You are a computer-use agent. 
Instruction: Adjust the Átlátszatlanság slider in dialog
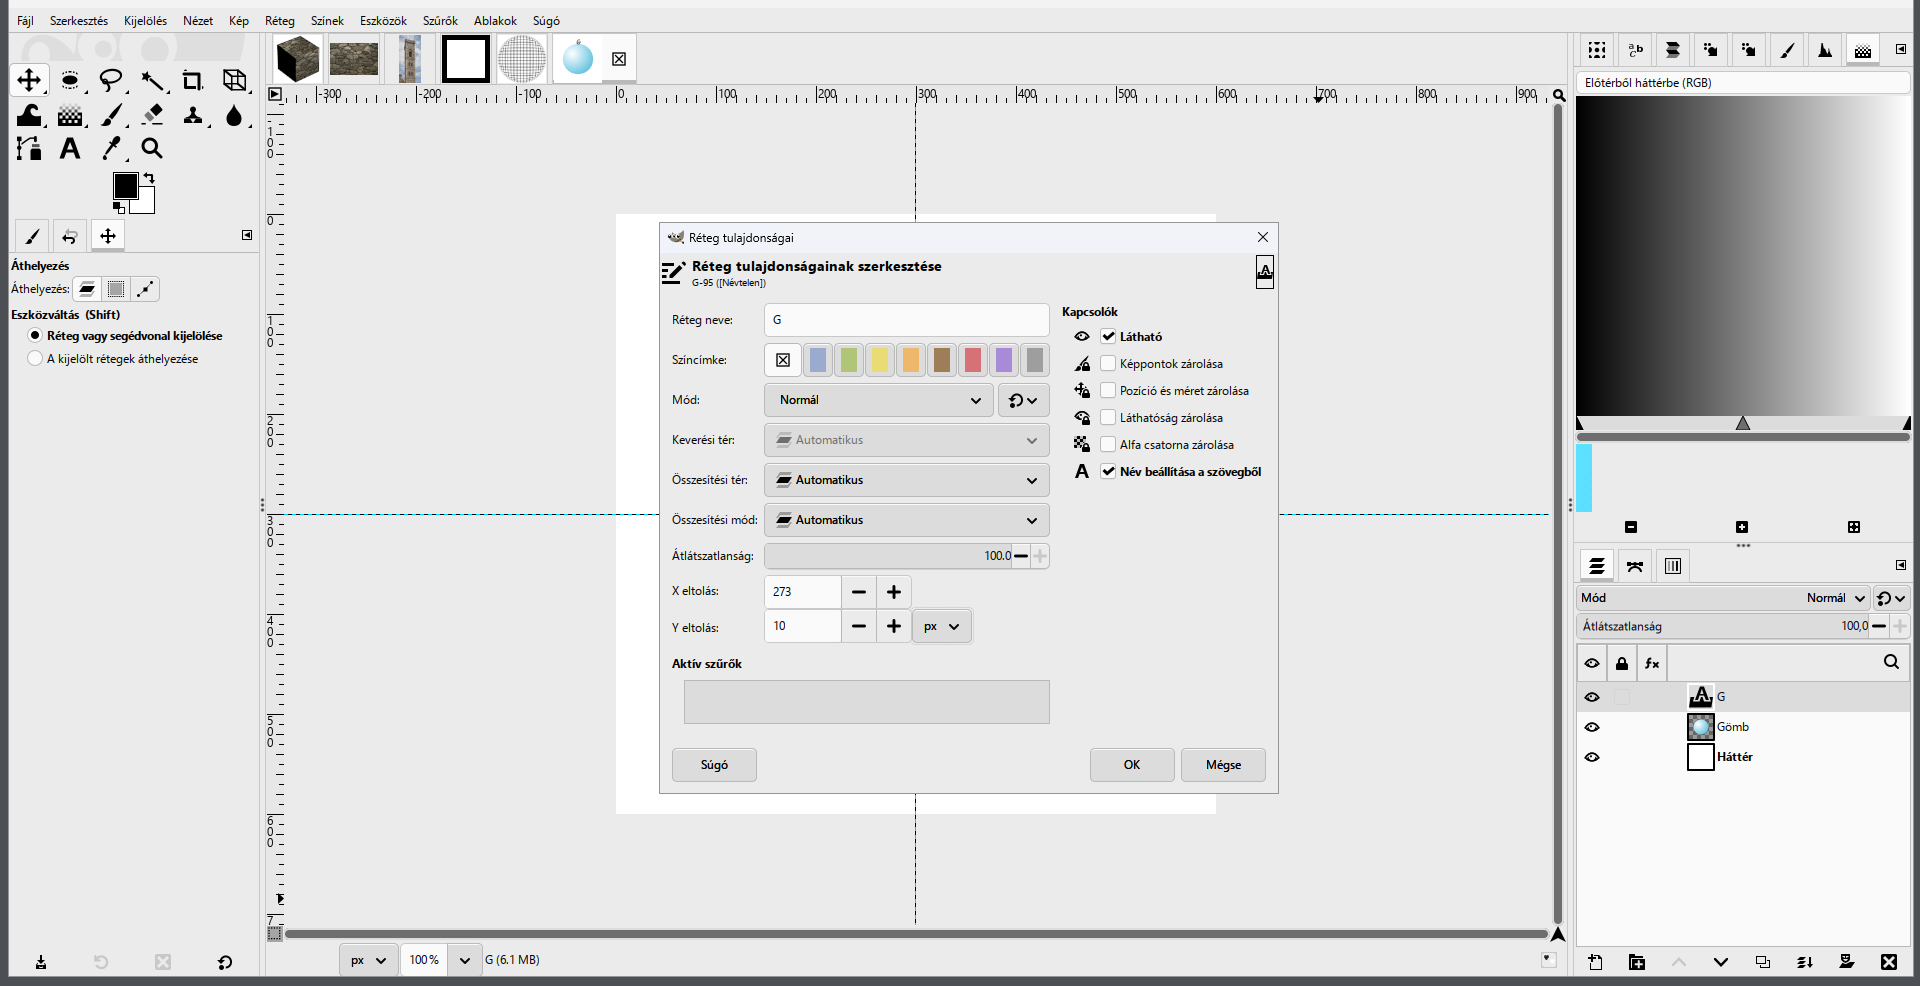coord(888,556)
